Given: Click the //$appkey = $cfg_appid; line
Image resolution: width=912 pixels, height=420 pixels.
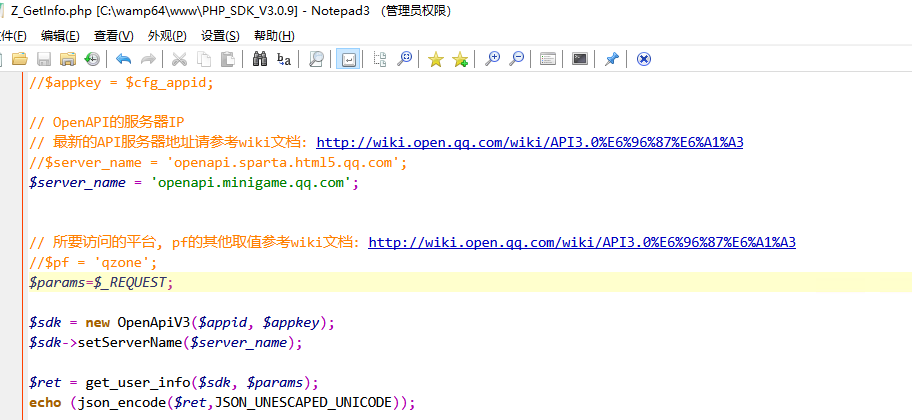Looking at the screenshot, I should pyautogui.click(x=122, y=83).
